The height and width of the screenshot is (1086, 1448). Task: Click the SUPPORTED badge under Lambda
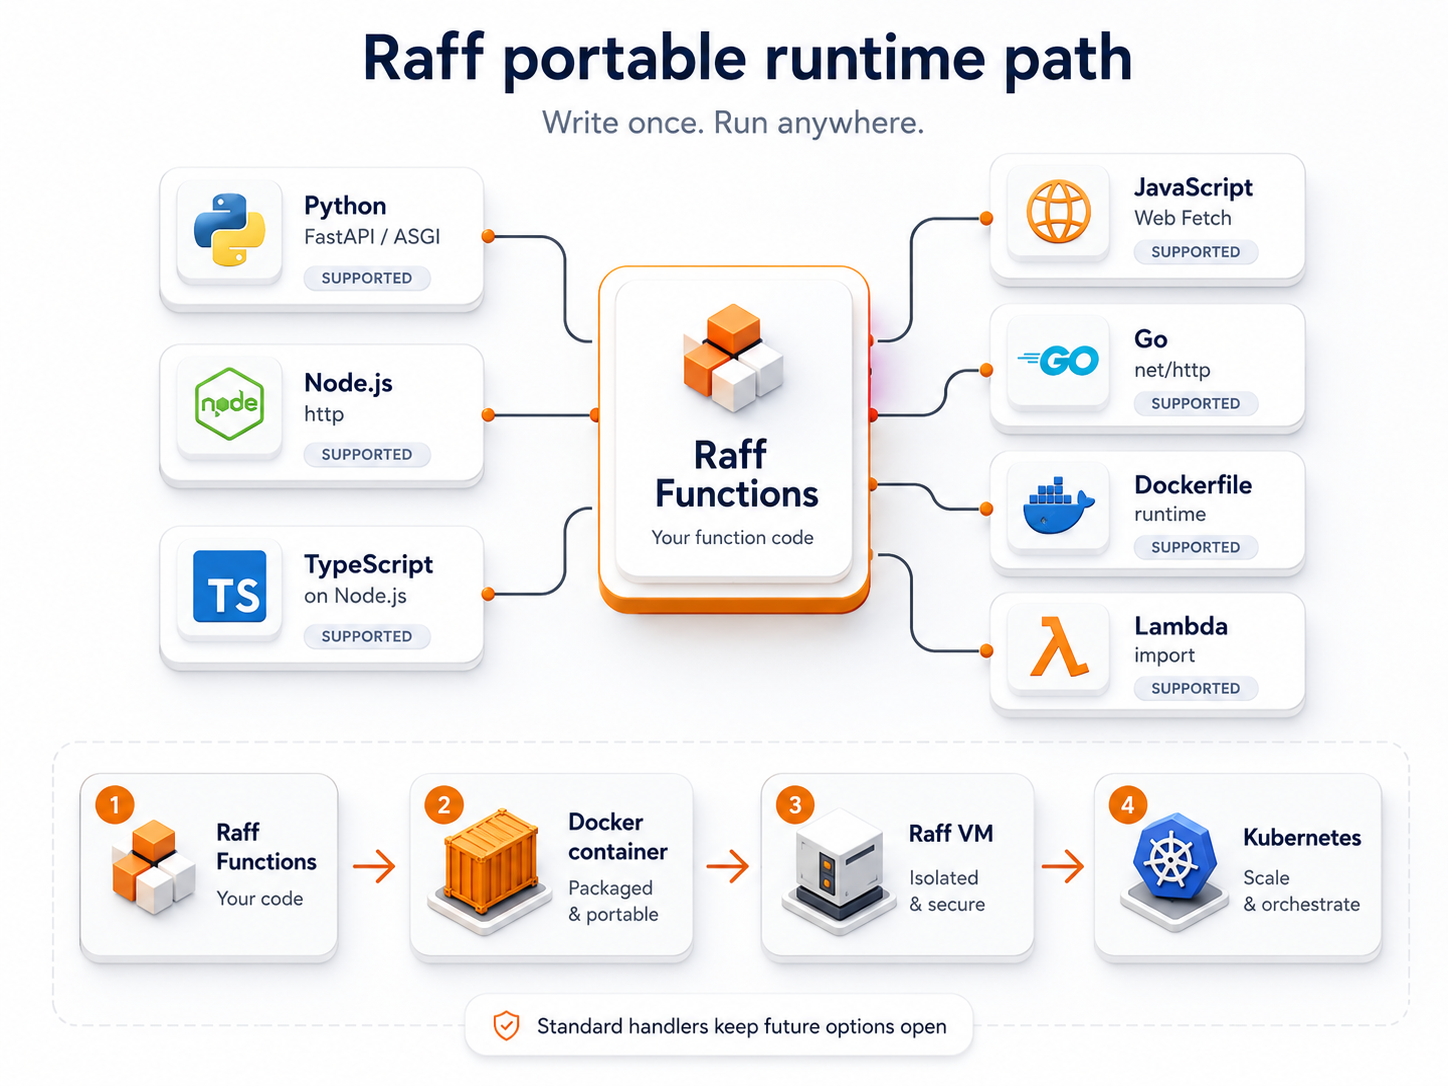click(x=1195, y=688)
